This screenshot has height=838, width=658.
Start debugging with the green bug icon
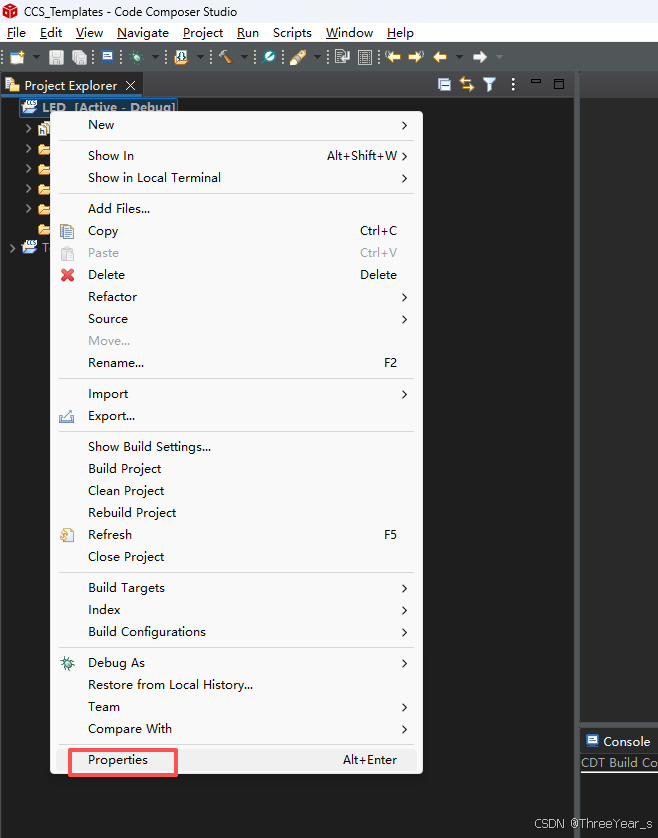pyautogui.click(x=137, y=57)
